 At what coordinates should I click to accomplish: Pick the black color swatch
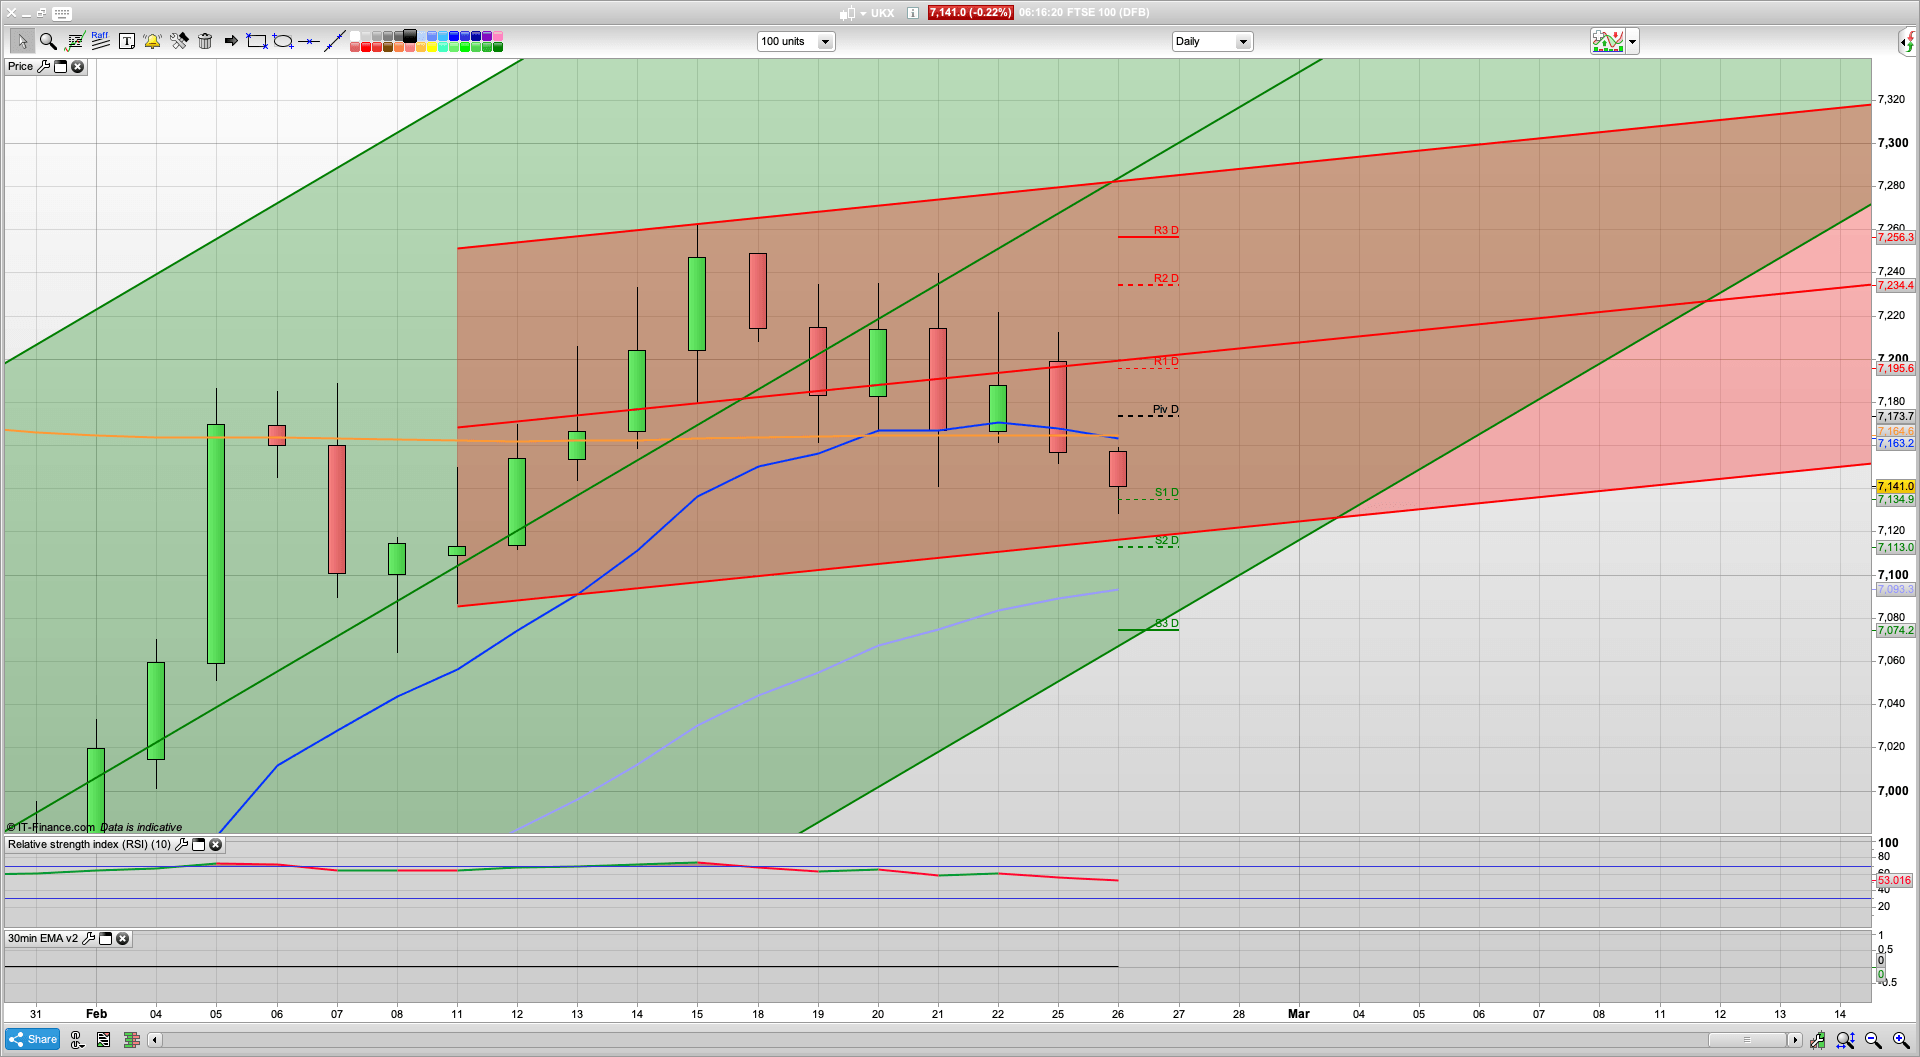(x=410, y=36)
